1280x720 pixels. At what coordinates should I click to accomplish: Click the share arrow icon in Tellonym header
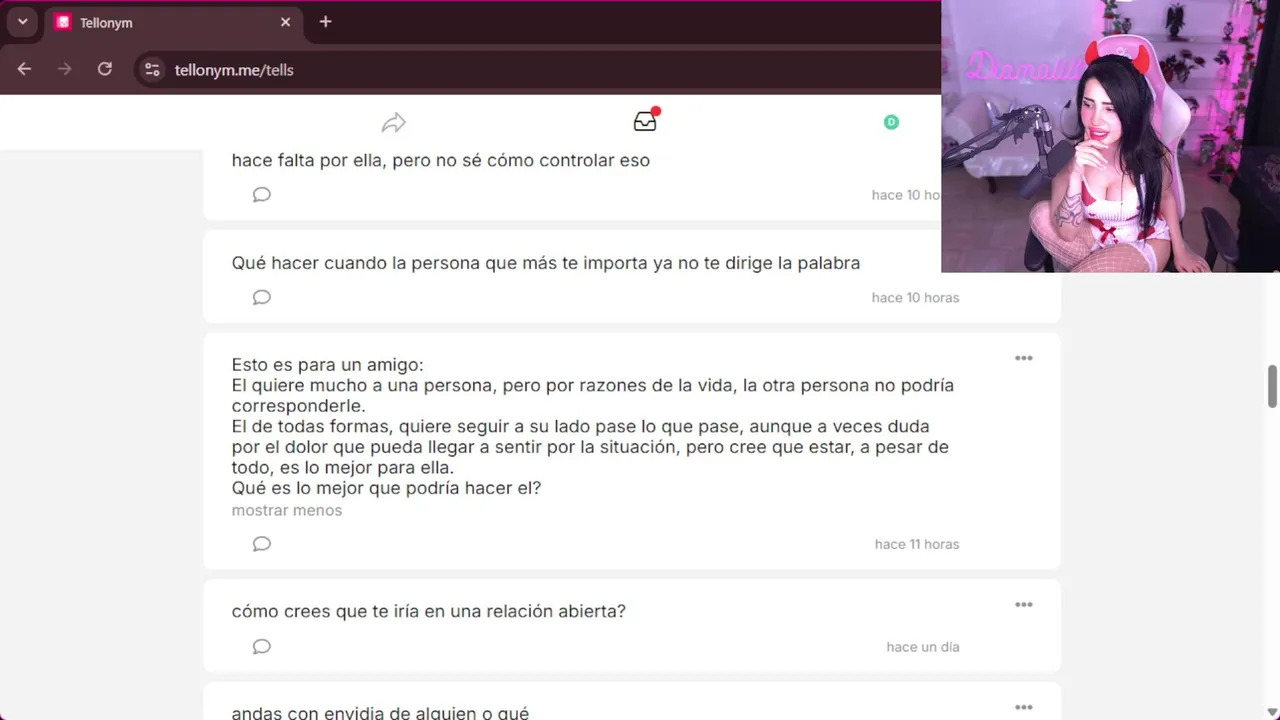coord(394,123)
